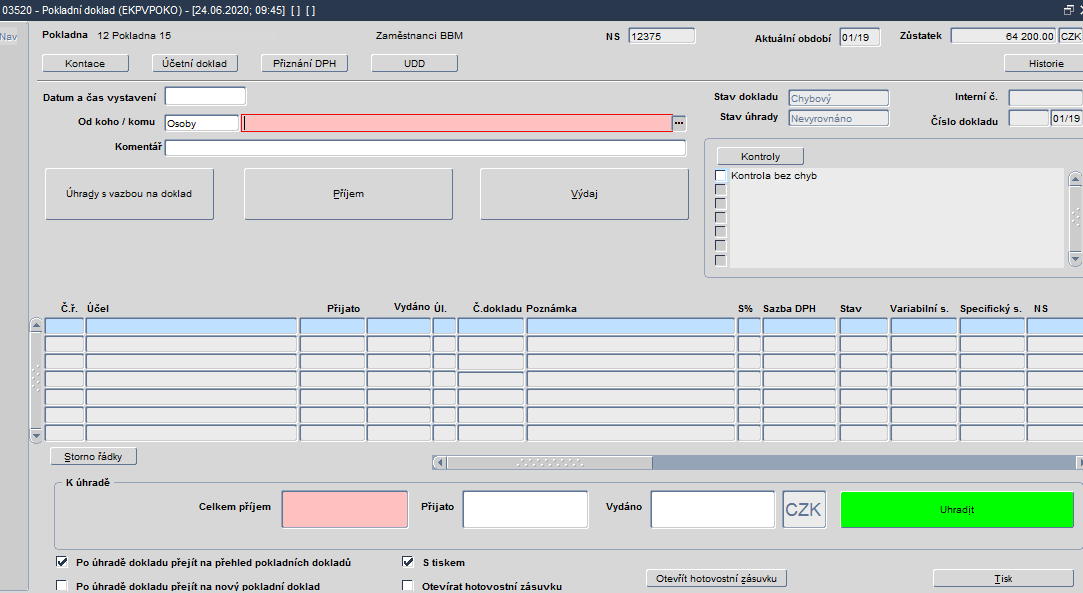Open the Kontace section
Viewport: 1083px width, 593px height.
click(85, 63)
